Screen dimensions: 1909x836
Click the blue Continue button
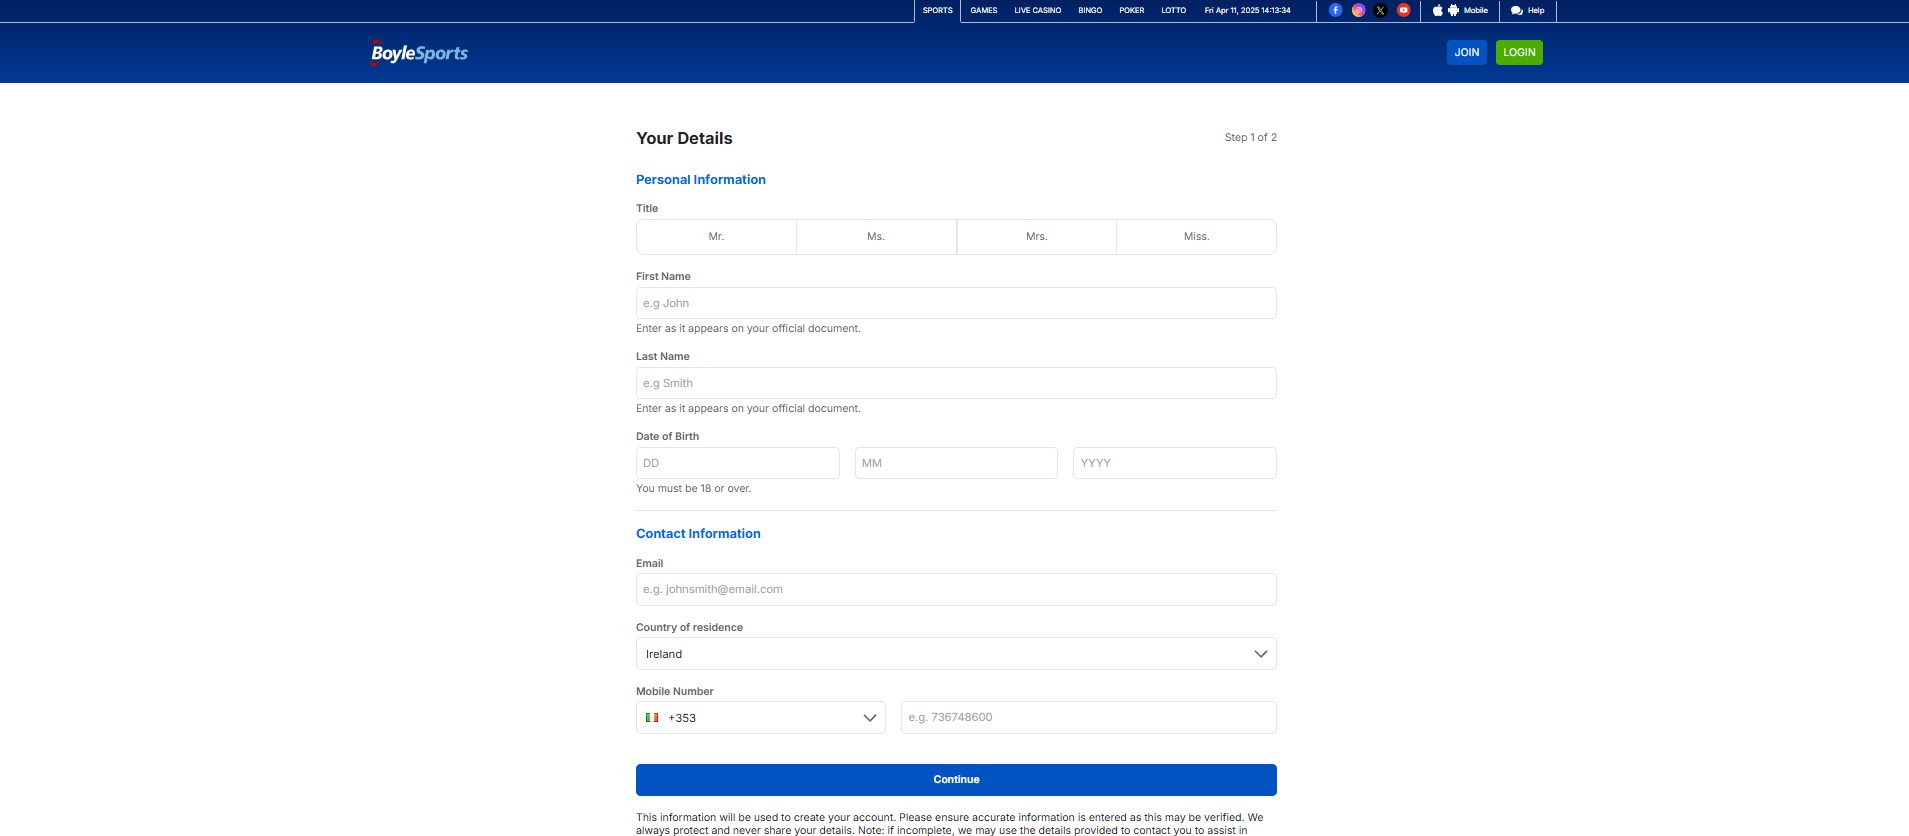coord(956,780)
